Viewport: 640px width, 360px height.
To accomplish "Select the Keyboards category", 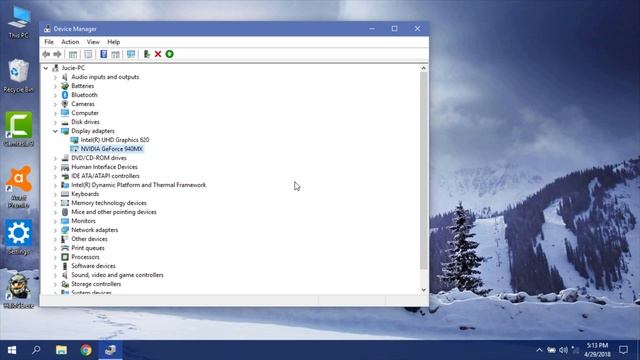I will tap(85, 194).
